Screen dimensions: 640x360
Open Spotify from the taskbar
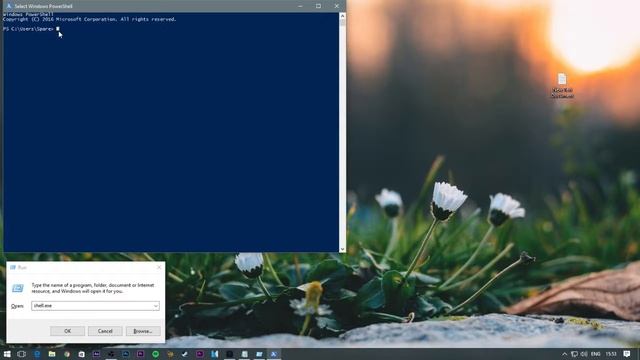156,354
